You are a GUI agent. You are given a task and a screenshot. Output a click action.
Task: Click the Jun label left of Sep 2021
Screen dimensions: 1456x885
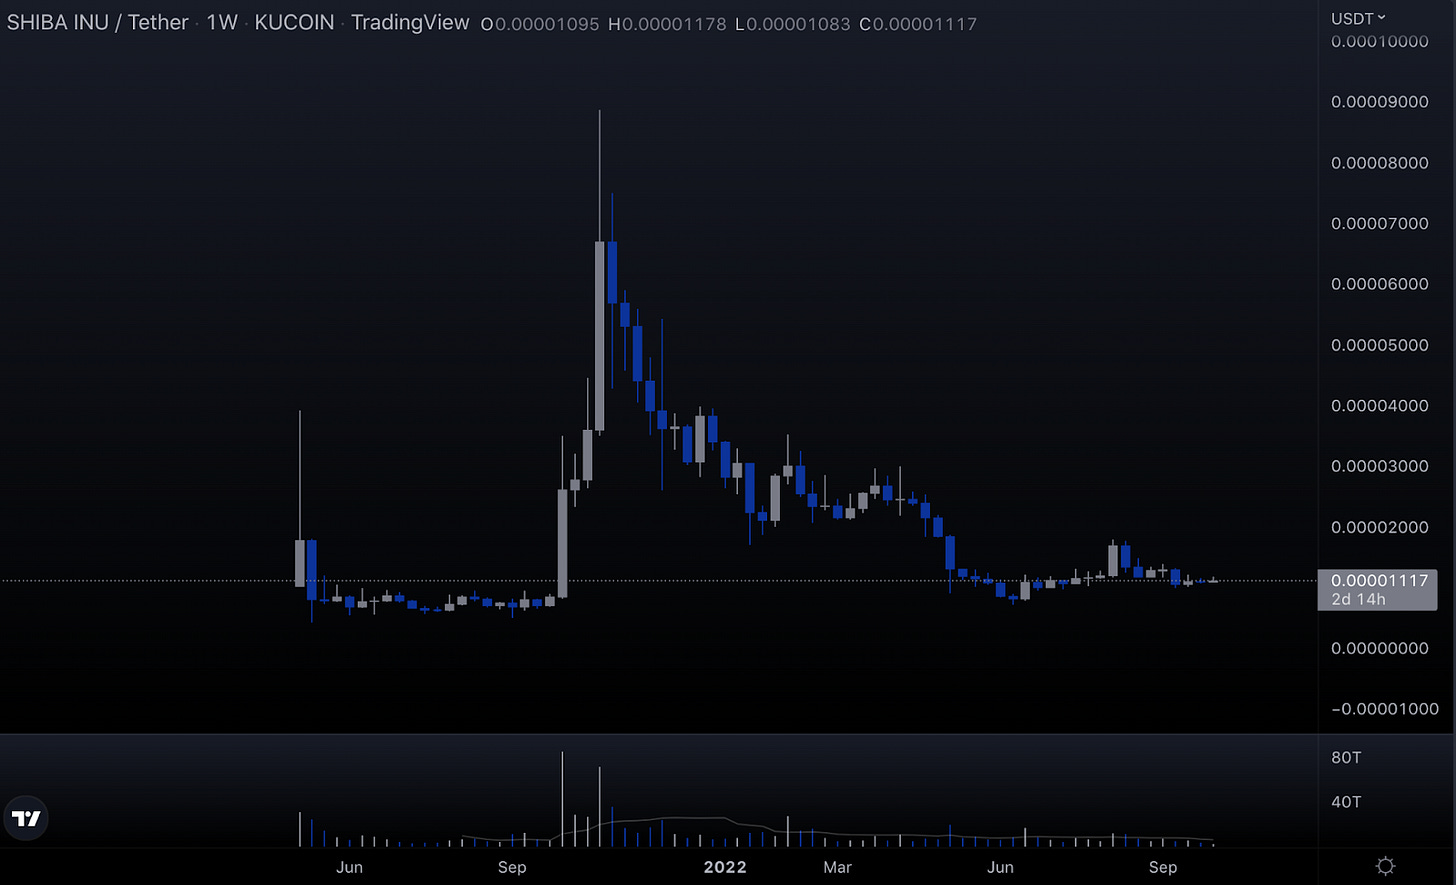[x=349, y=866]
